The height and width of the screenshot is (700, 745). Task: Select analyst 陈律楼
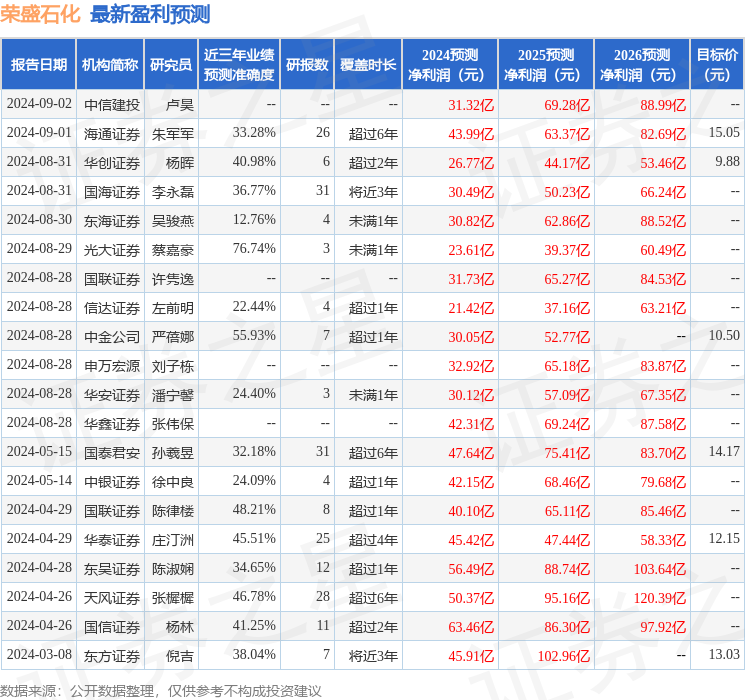tap(172, 510)
